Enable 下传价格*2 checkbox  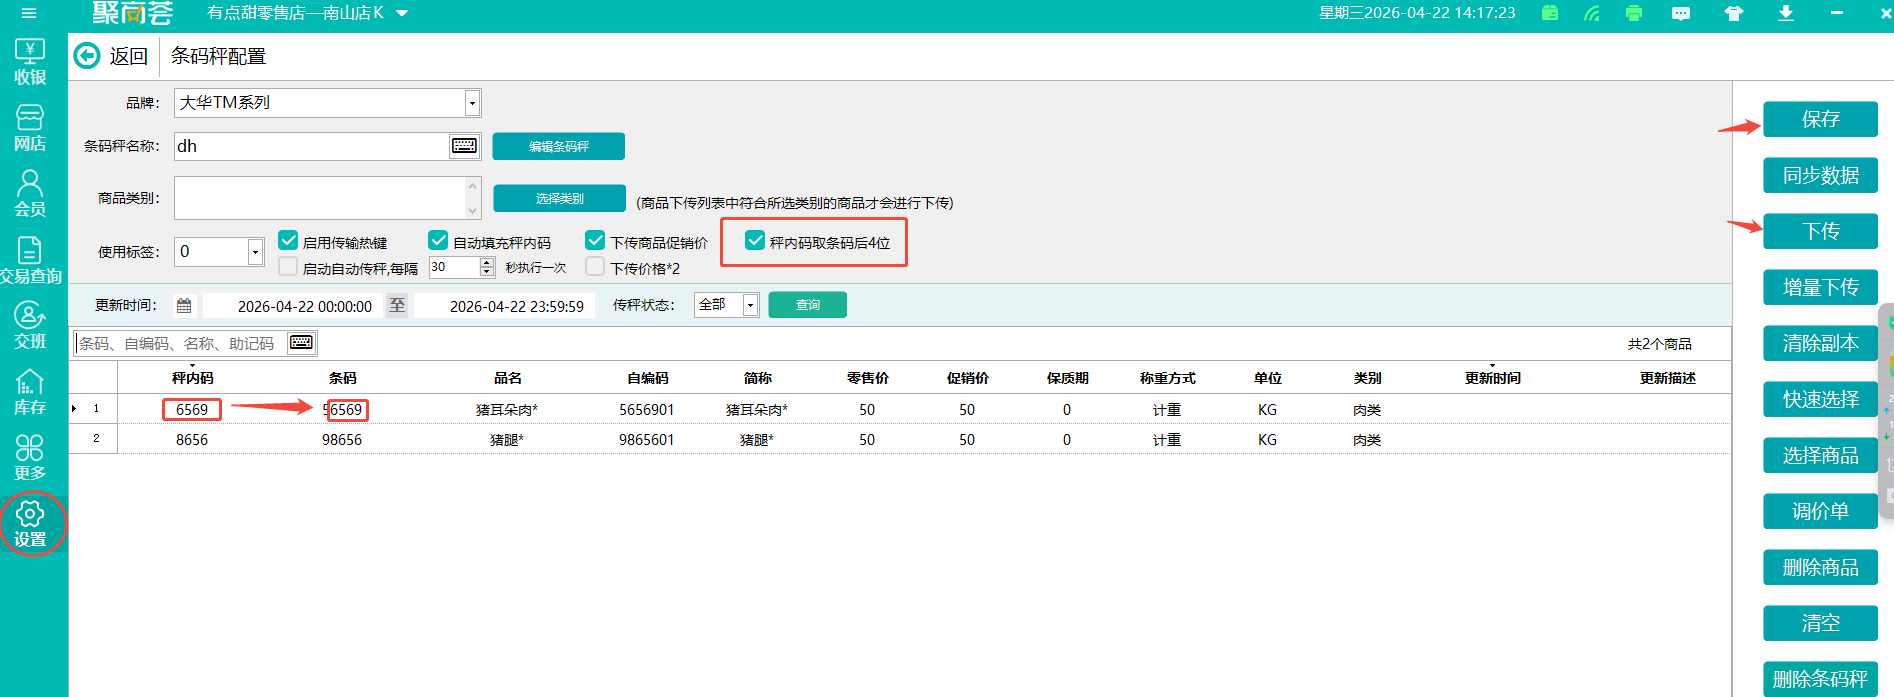click(x=595, y=267)
